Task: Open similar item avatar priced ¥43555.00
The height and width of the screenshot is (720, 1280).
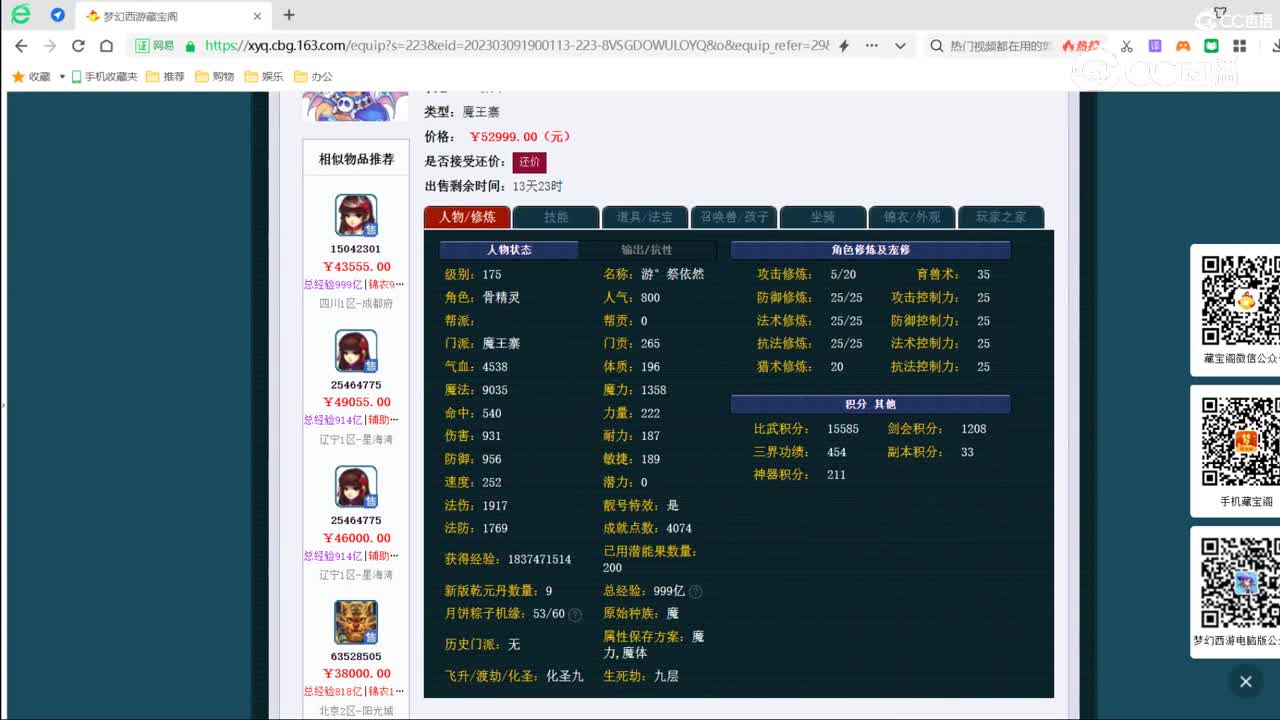Action: click(x=356, y=215)
